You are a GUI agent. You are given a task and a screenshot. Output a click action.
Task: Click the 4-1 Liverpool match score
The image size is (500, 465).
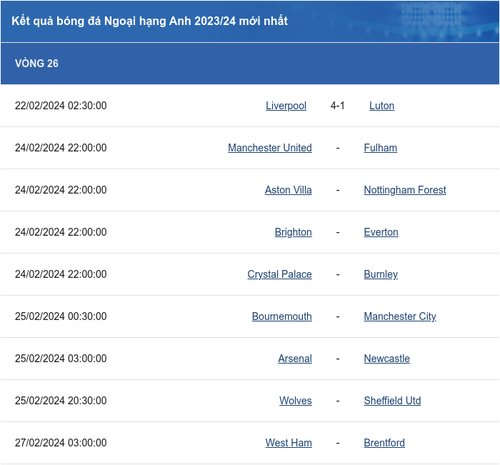338,106
